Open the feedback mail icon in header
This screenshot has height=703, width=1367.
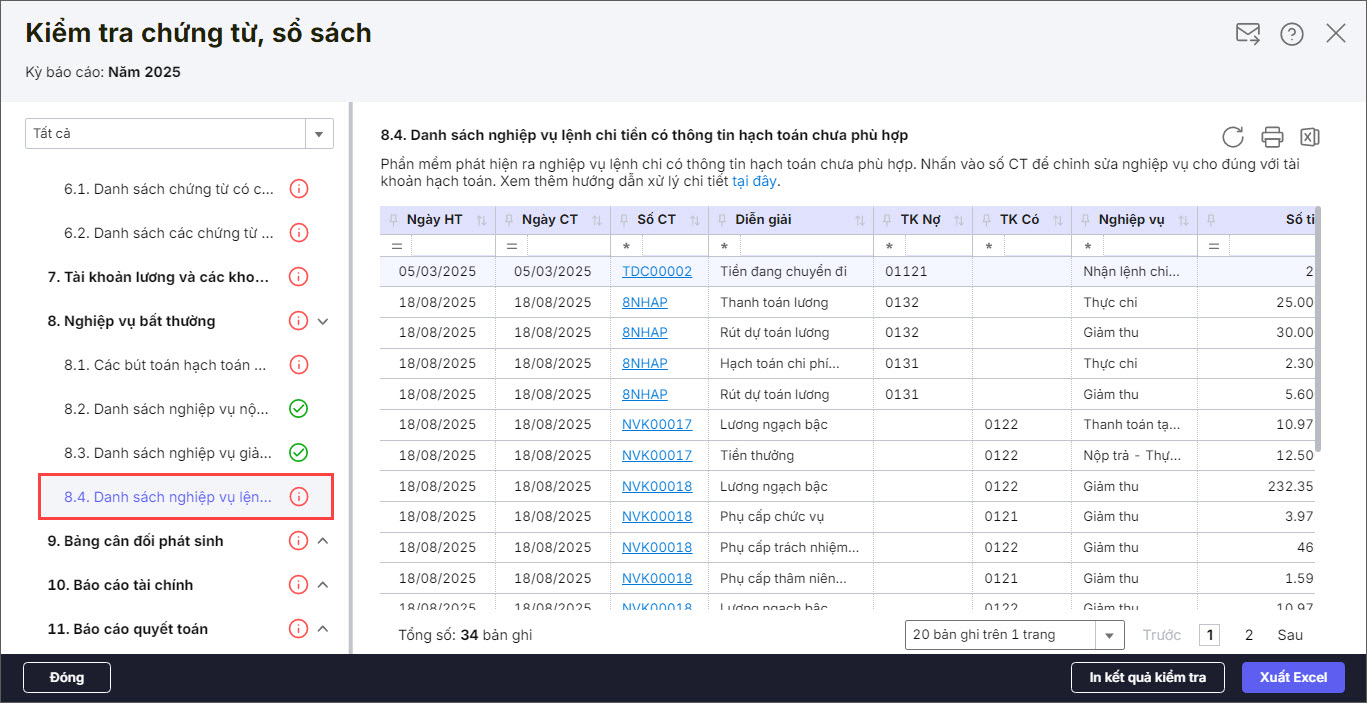click(x=1247, y=34)
